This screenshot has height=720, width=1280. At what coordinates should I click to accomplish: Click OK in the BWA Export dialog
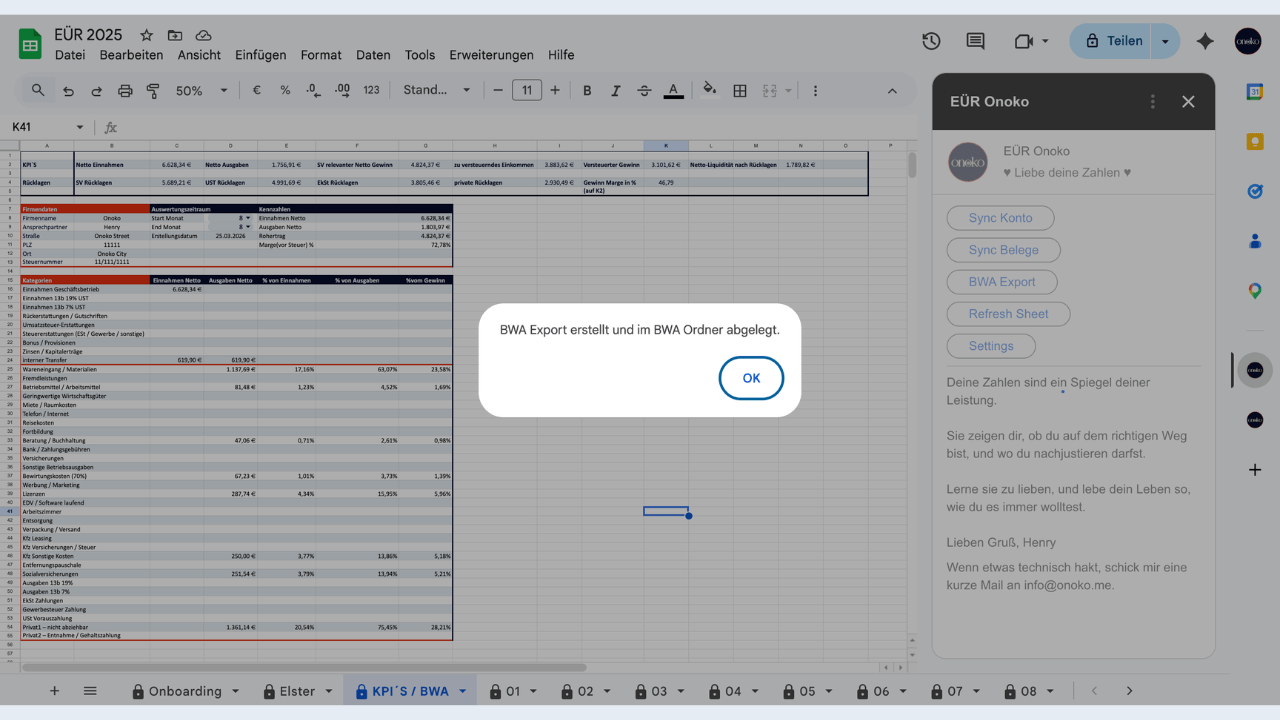(751, 378)
